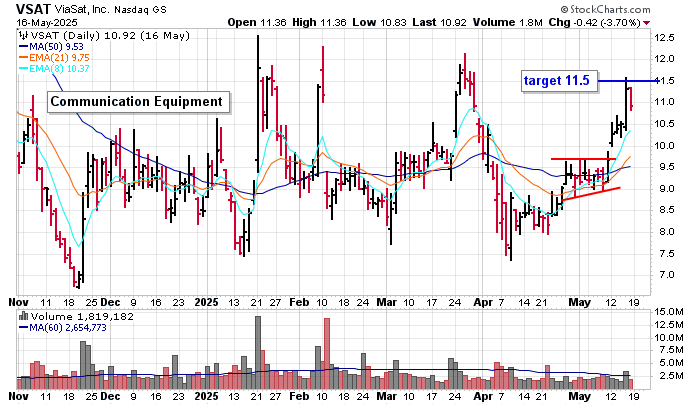This screenshot has height=405, width=700.
Task: Click the 5.0M volume axis label
Action: [671, 363]
